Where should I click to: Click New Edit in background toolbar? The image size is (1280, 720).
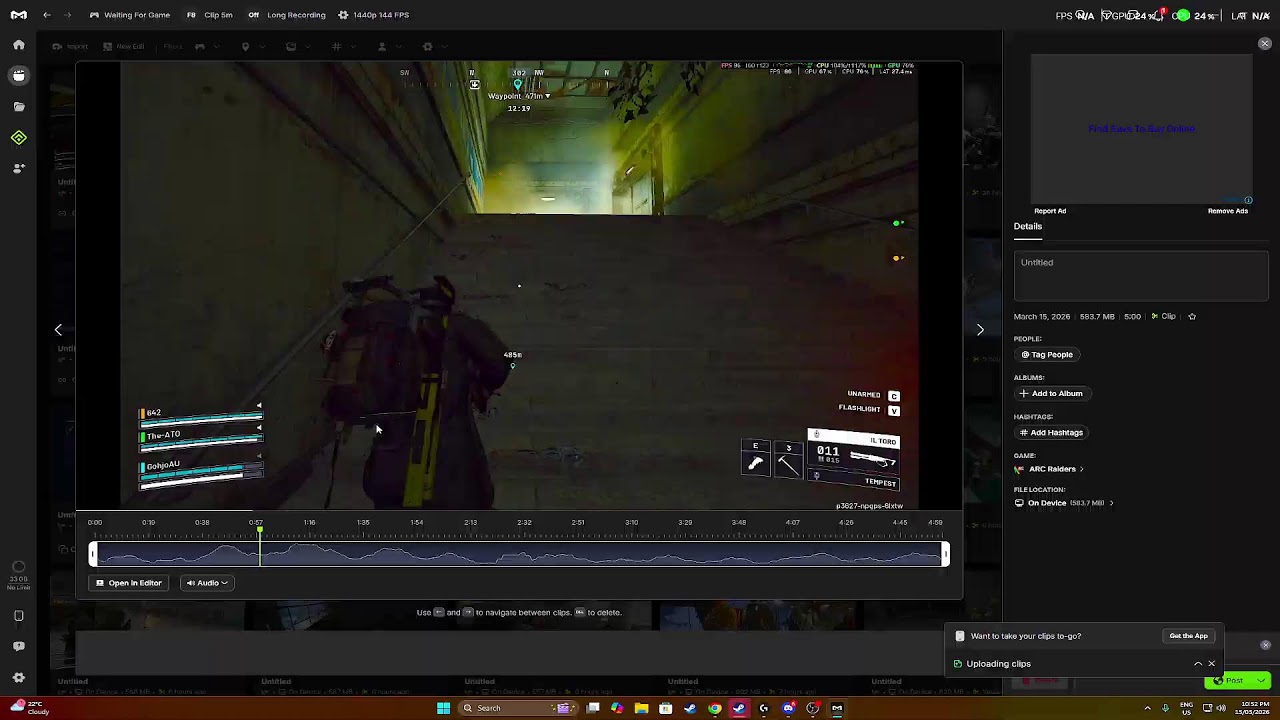124,46
